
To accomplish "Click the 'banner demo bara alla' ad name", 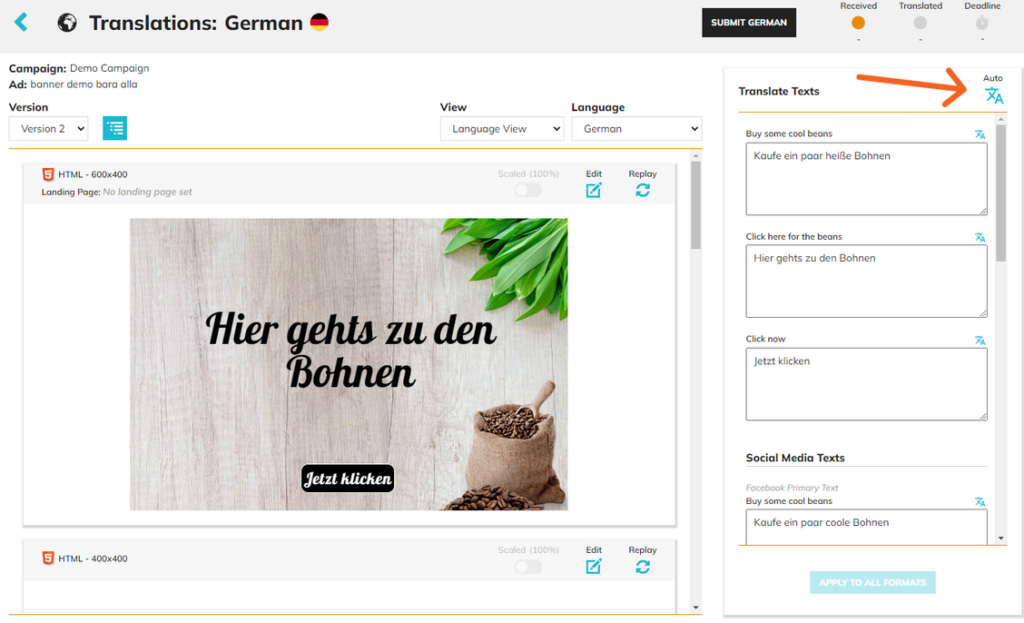I will [x=84, y=84].
